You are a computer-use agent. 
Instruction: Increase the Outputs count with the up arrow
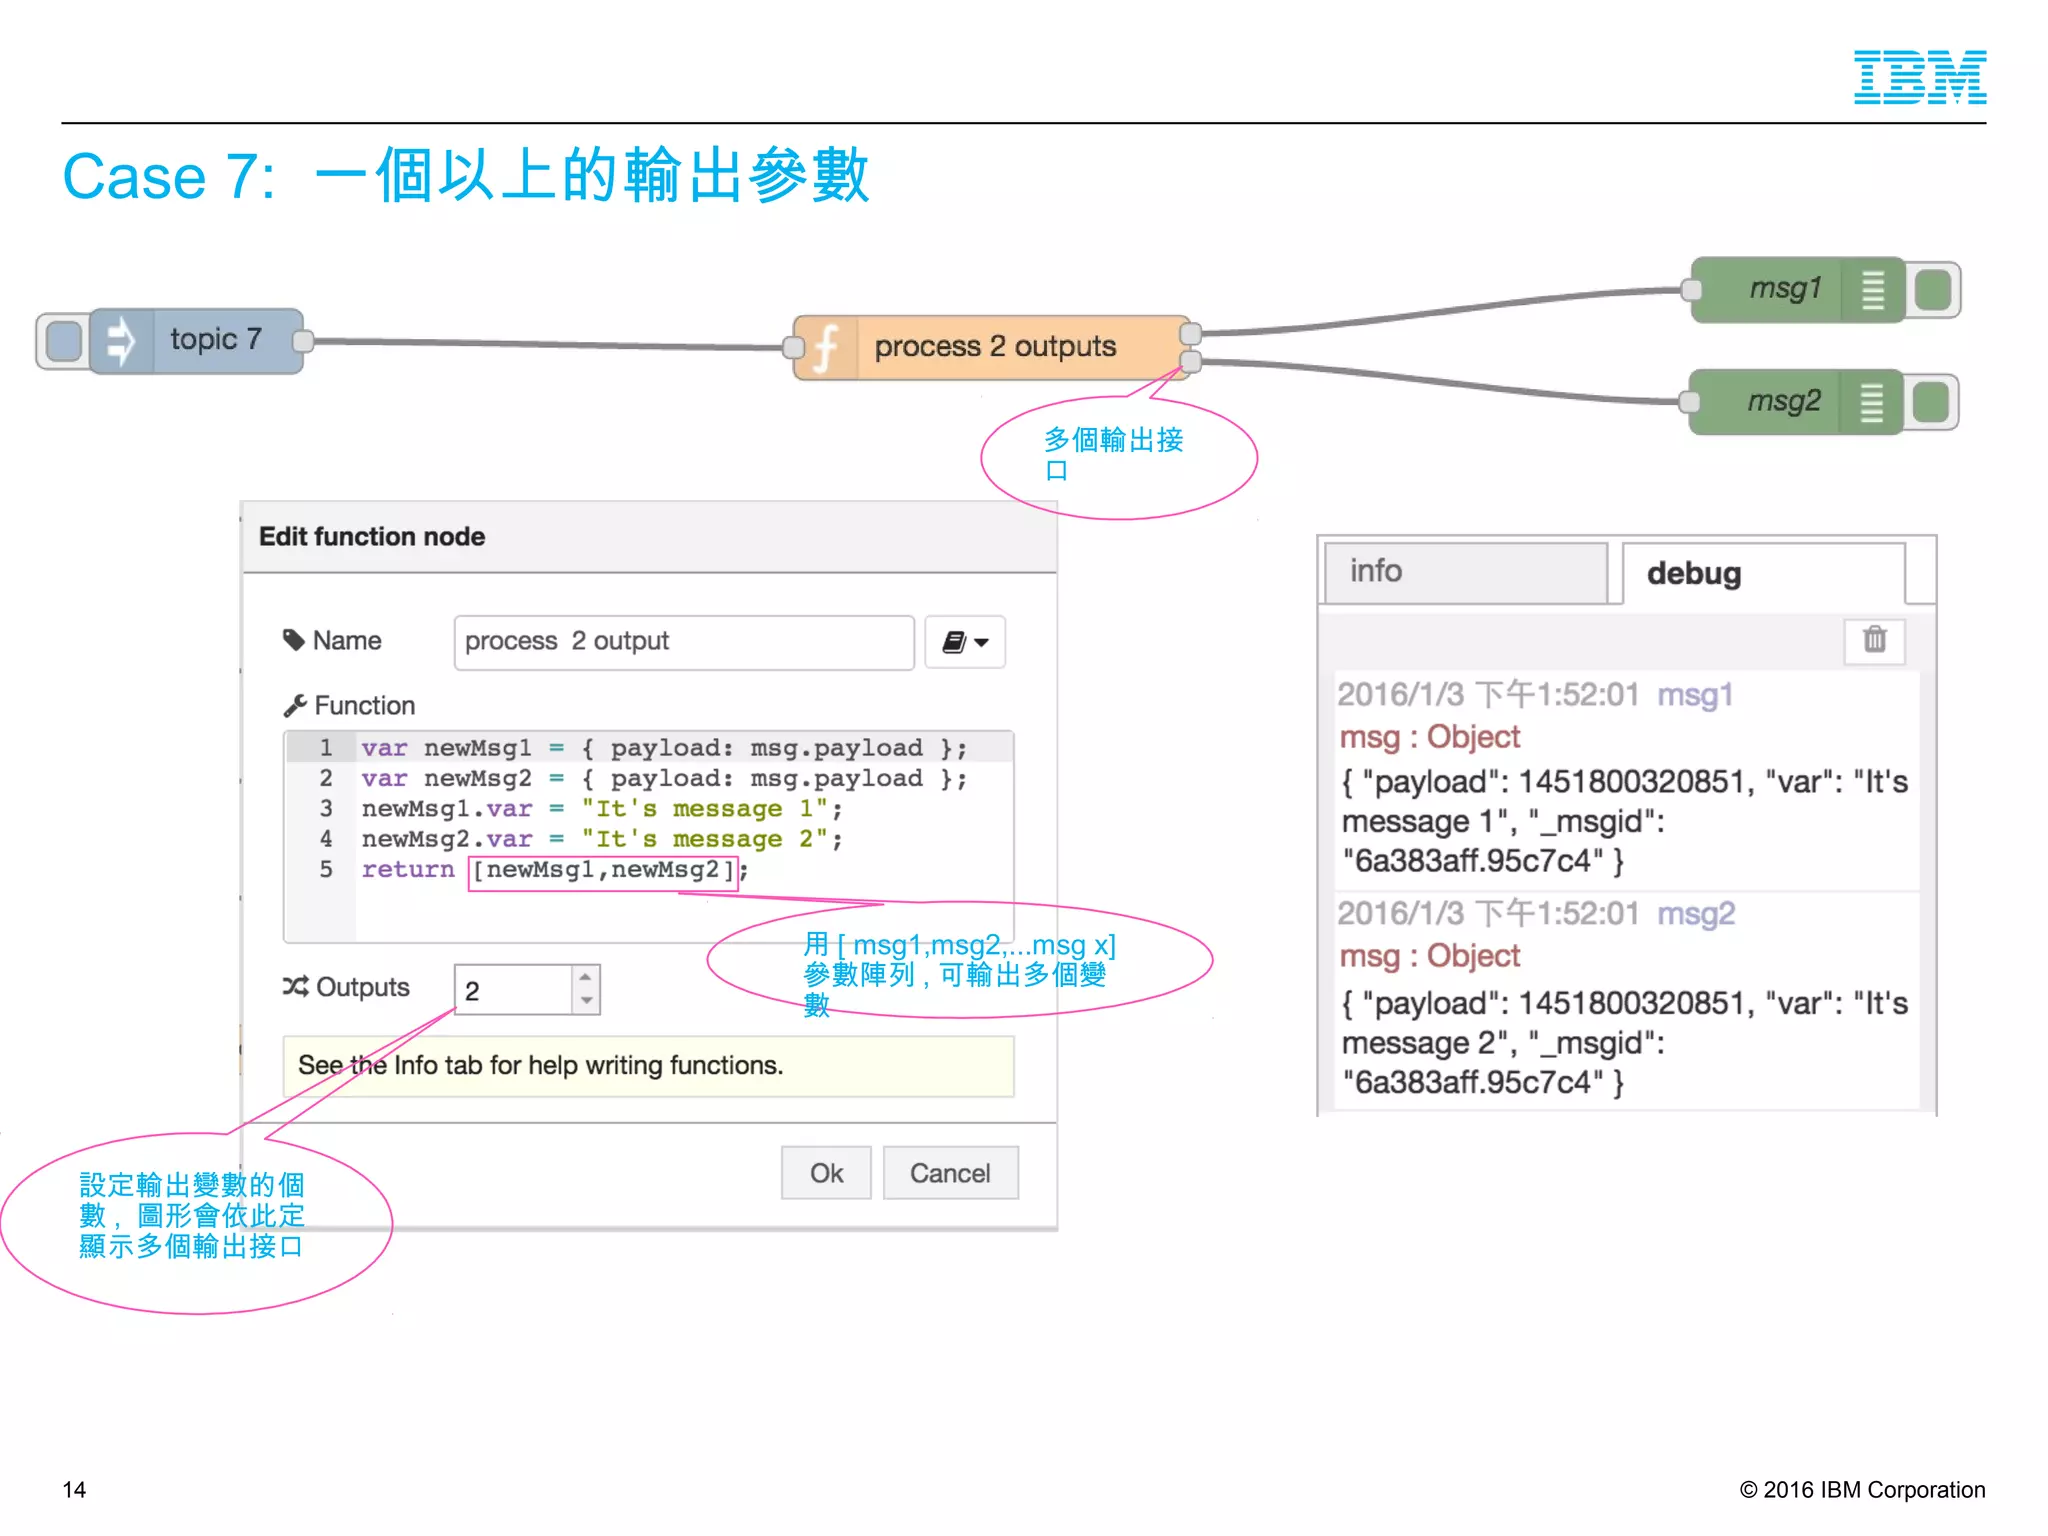tap(586, 977)
